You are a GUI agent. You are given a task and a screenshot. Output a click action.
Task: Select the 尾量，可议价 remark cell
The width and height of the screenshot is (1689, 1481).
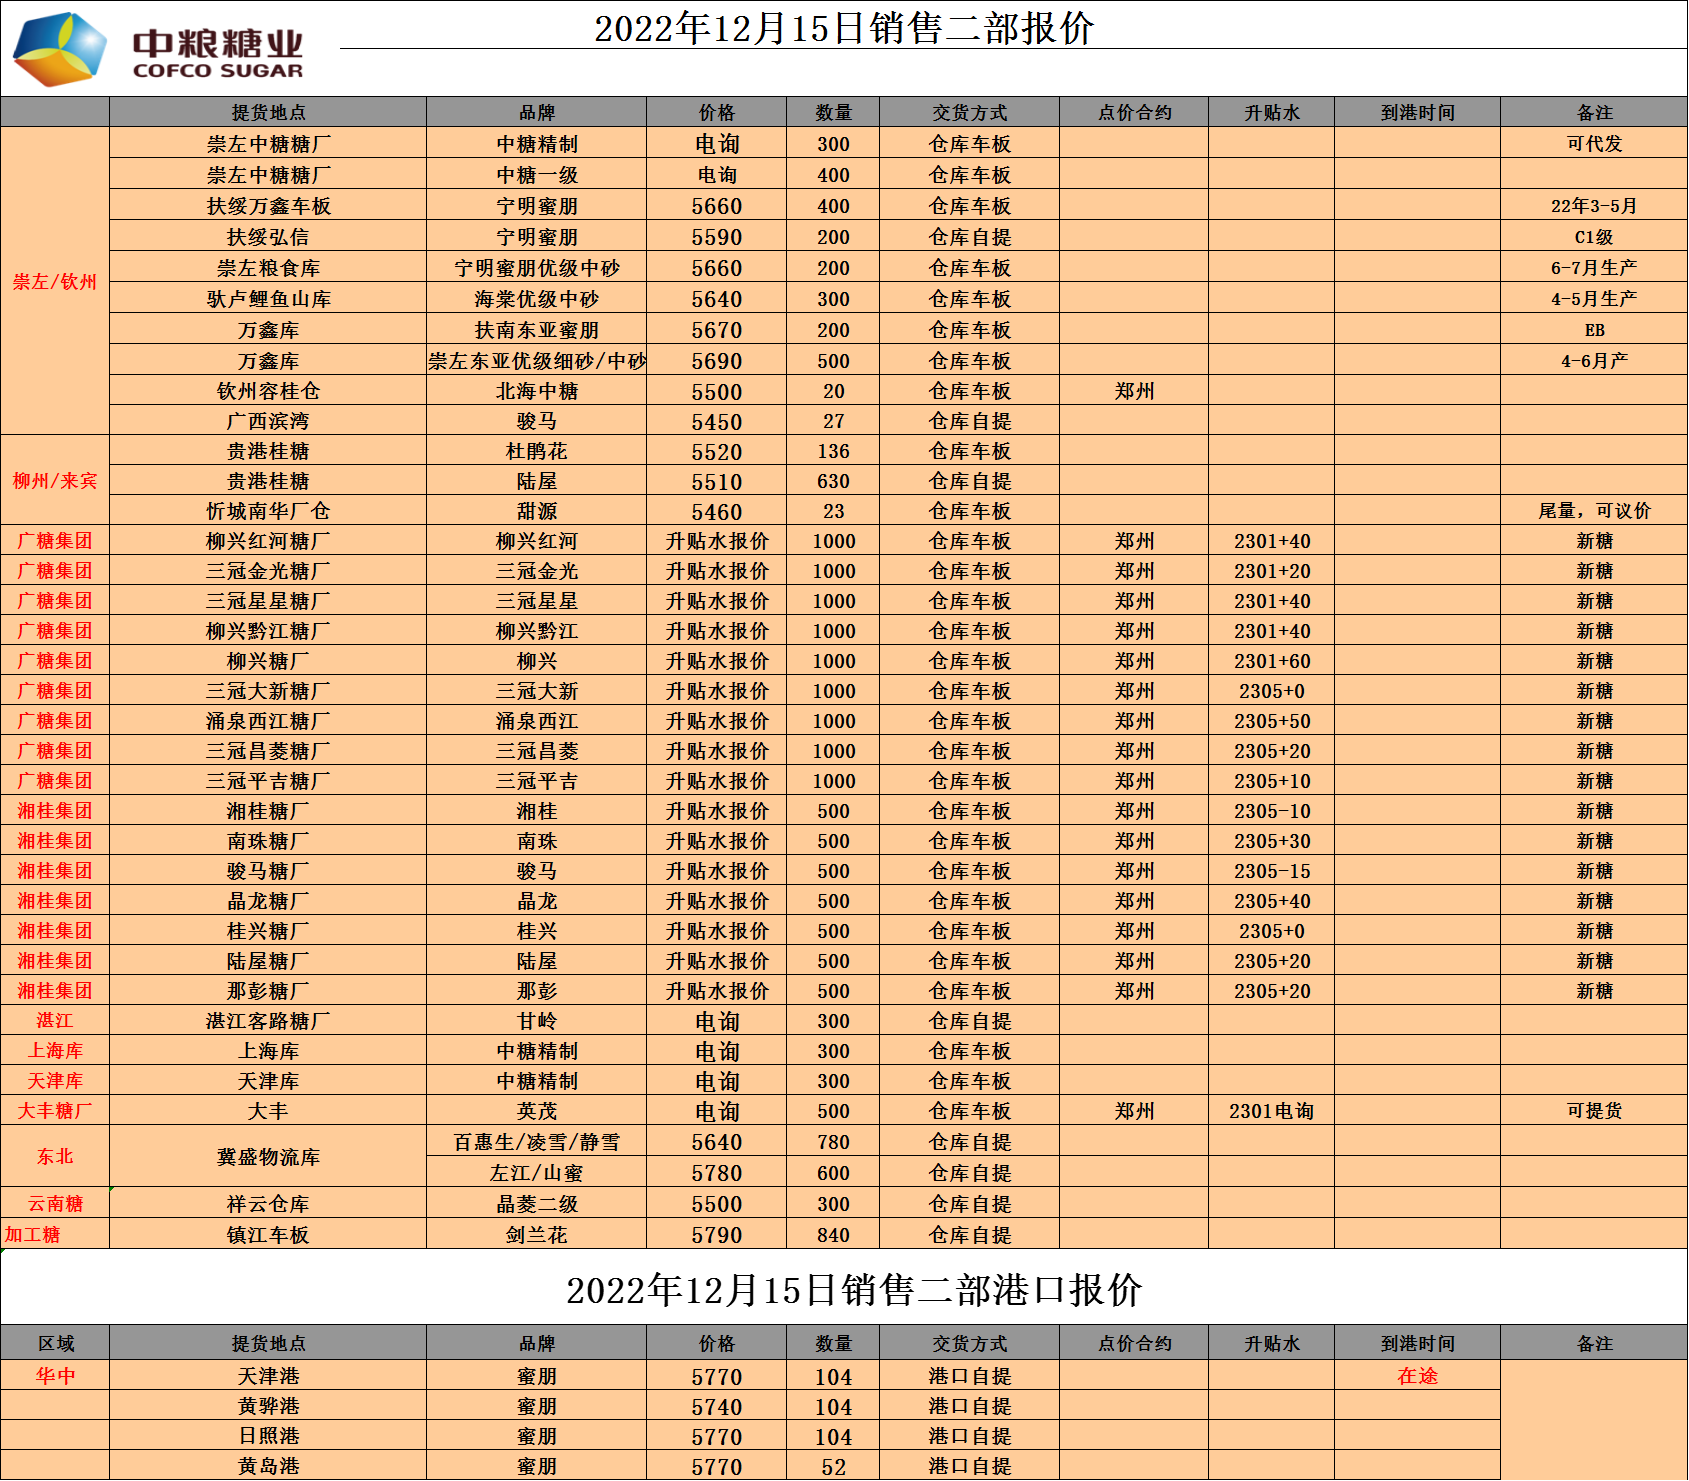pos(1594,511)
